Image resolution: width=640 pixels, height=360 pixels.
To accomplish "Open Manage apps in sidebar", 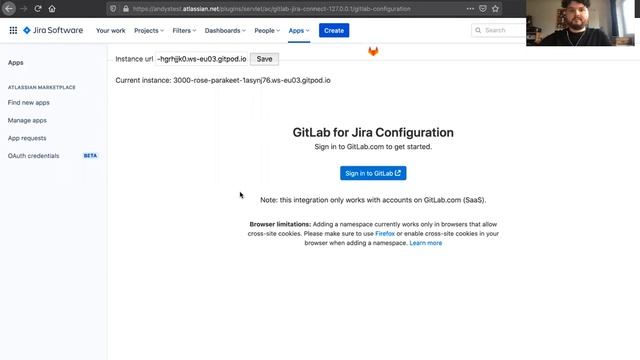I will [x=27, y=120].
